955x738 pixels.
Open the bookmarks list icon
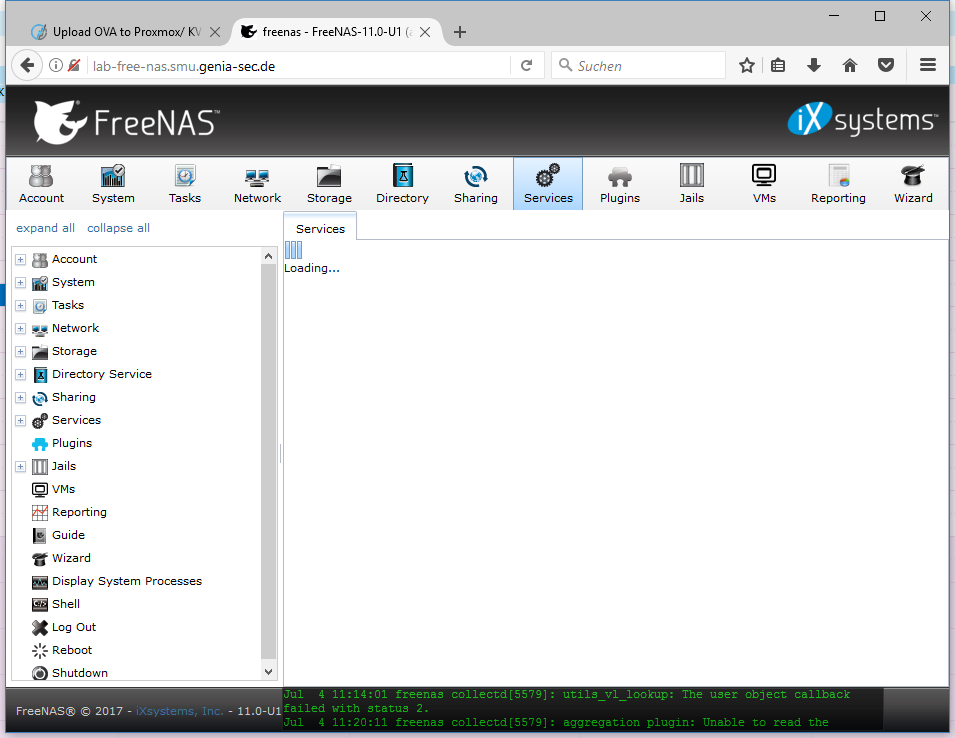(x=778, y=65)
